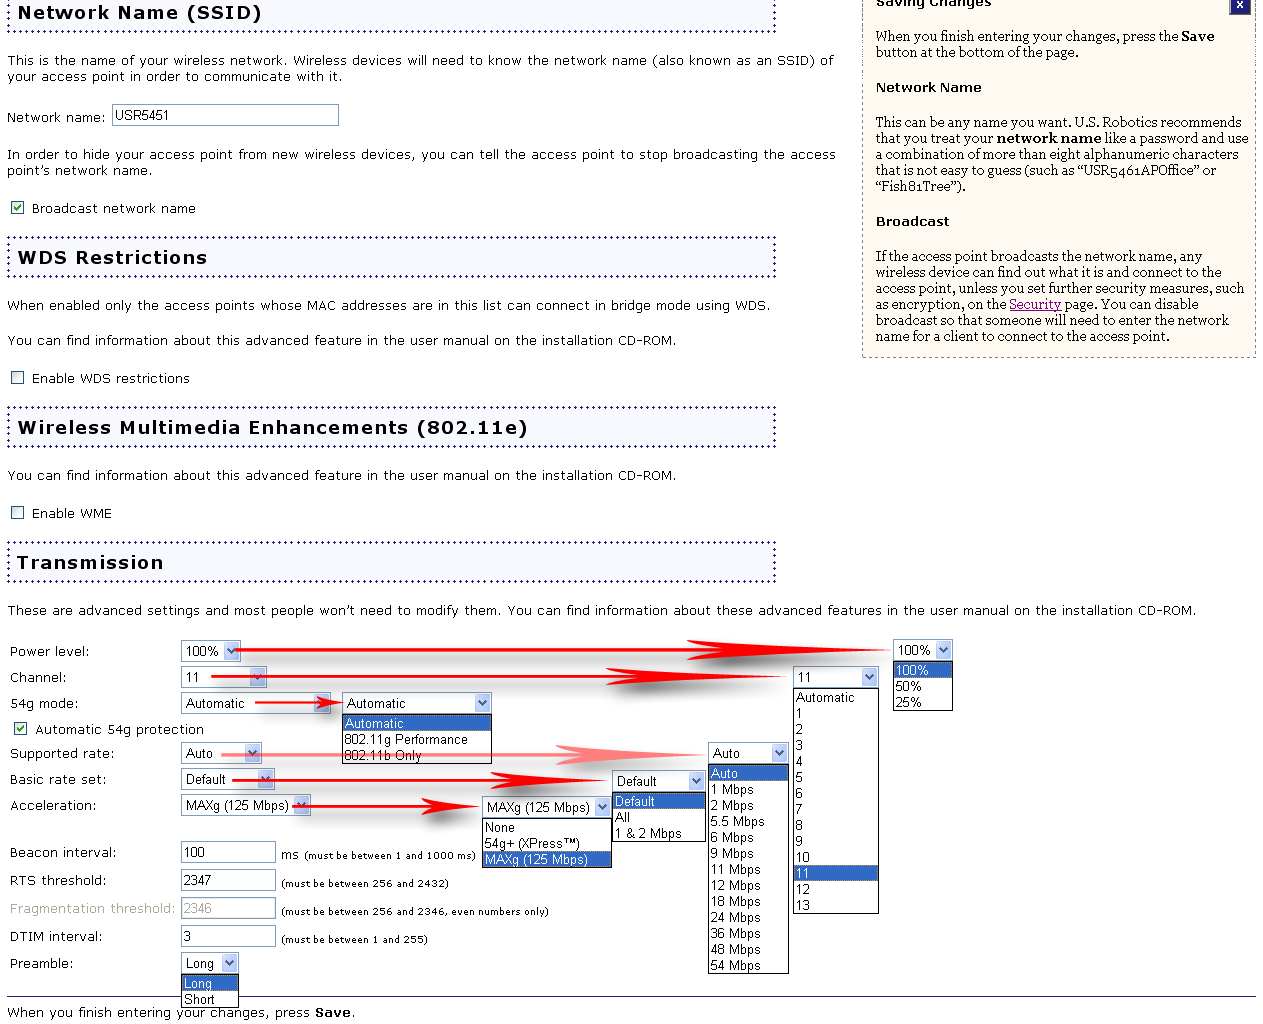Viewport: 1263px width, 1024px height.
Task: Open the dropdown beside the Basic rate set label
Action: [227, 779]
